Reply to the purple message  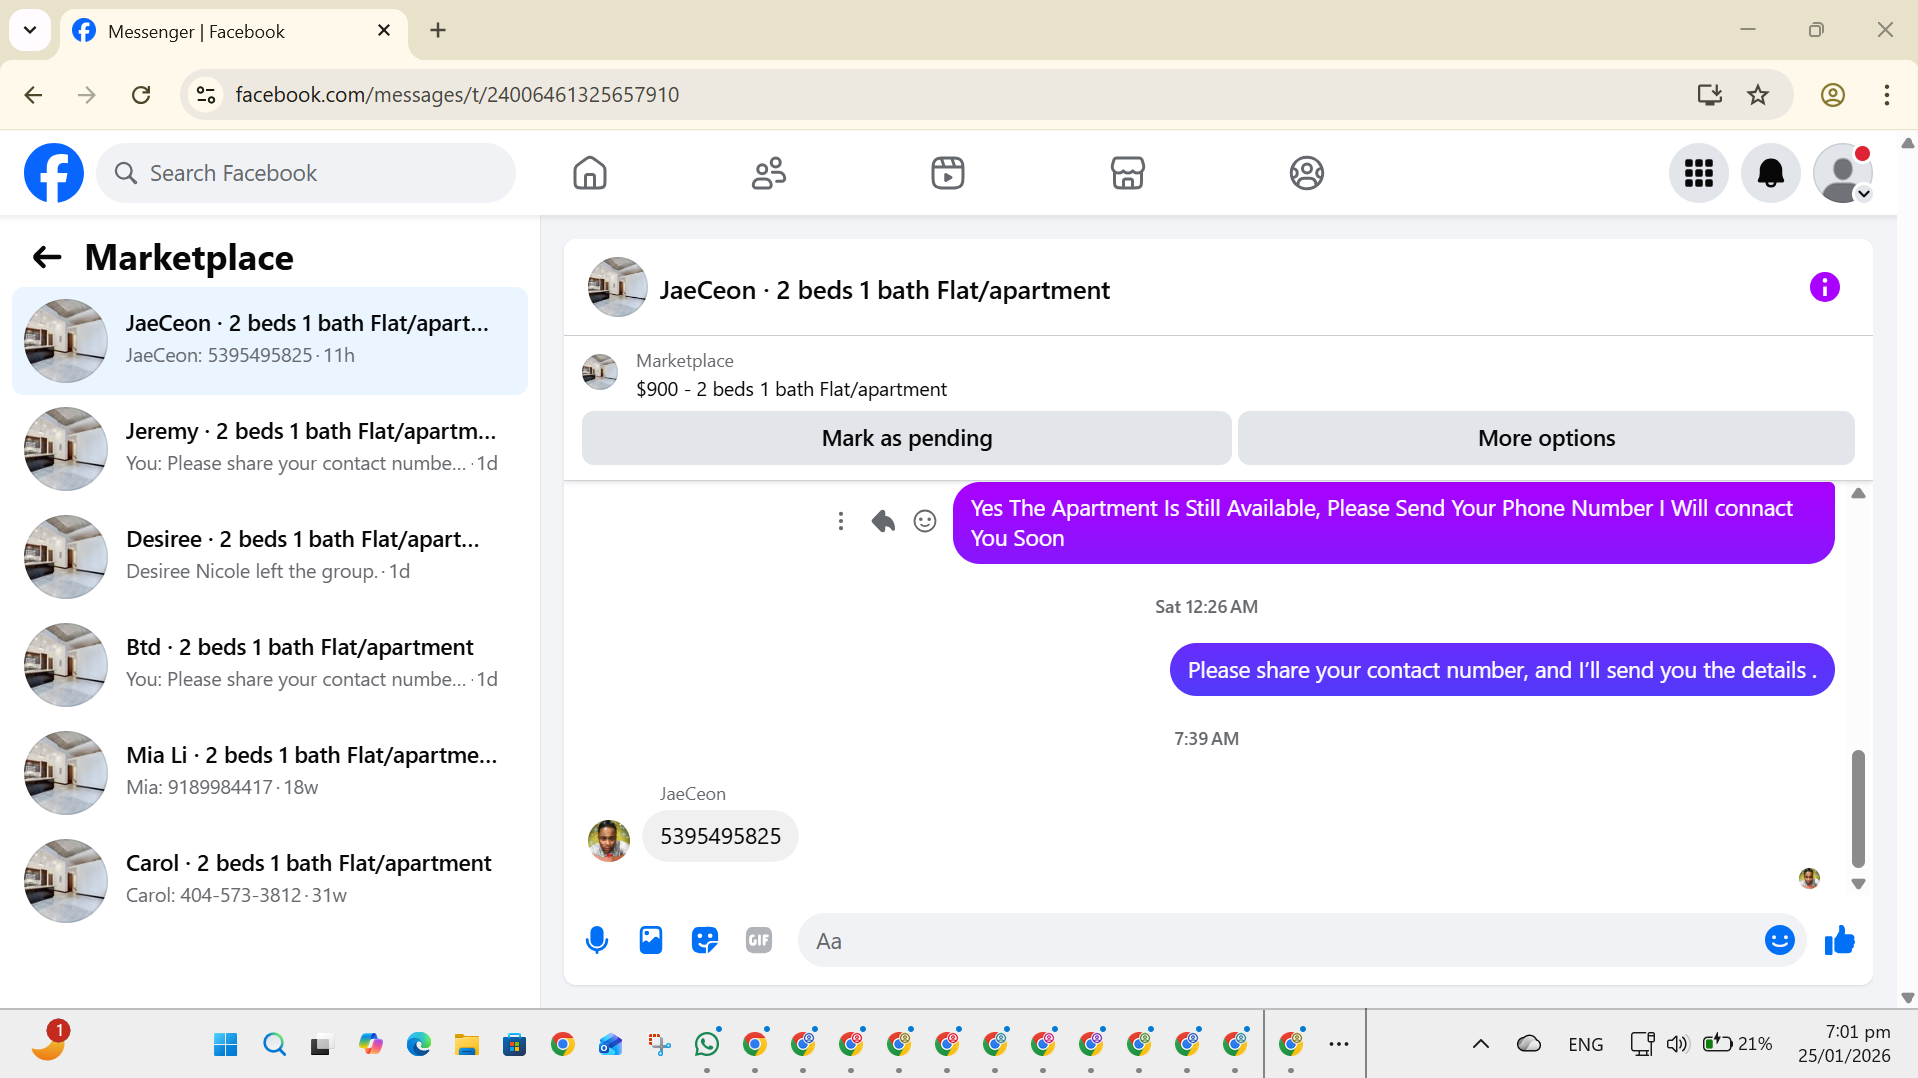[883, 521]
